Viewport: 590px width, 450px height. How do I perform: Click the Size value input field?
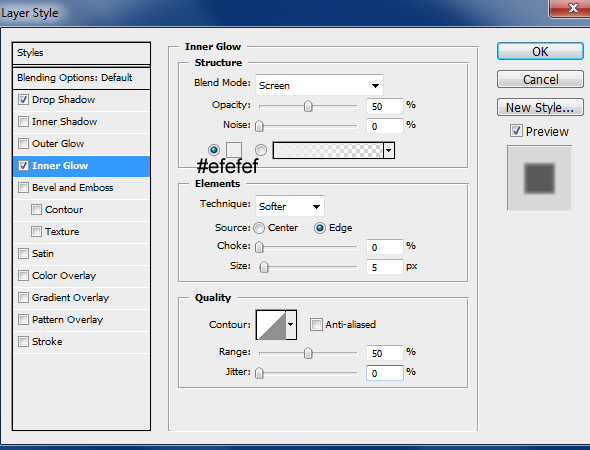tap(385, 268)
